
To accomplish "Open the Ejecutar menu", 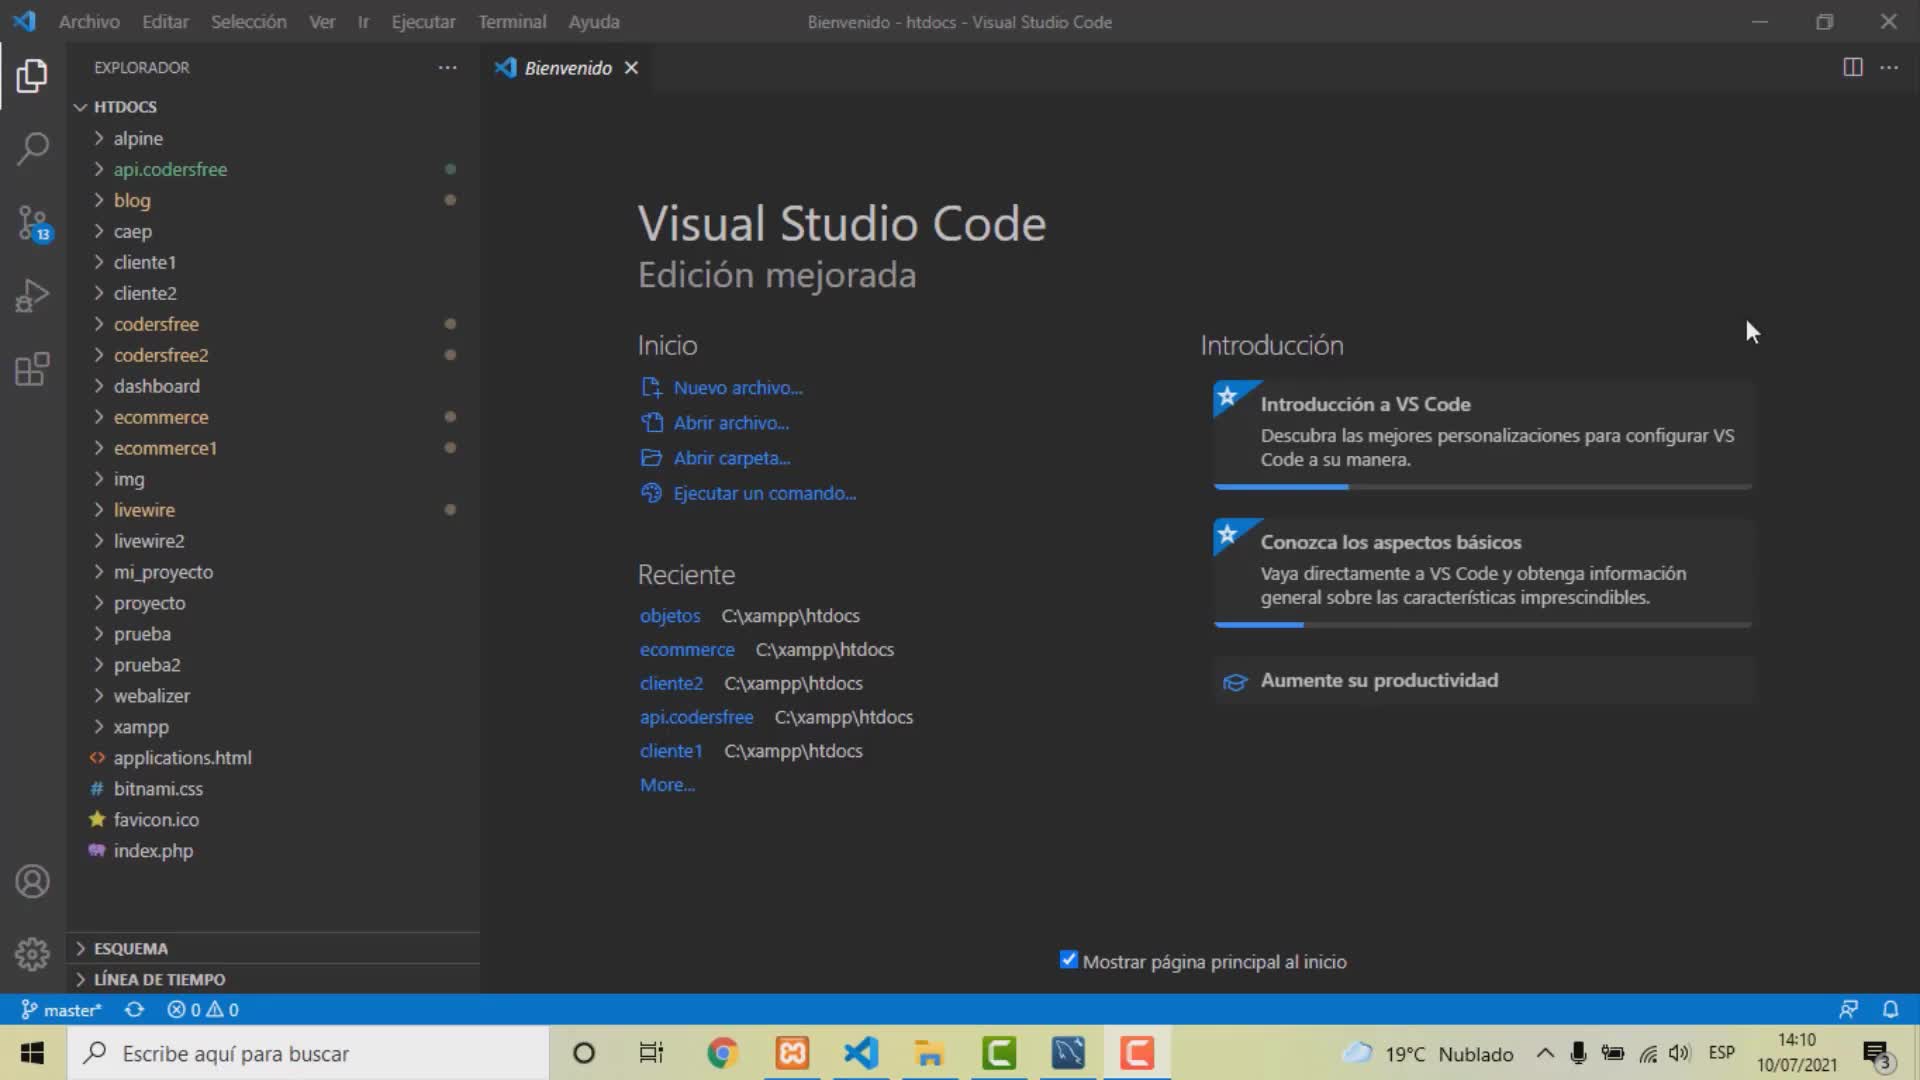I will point(423,22).
